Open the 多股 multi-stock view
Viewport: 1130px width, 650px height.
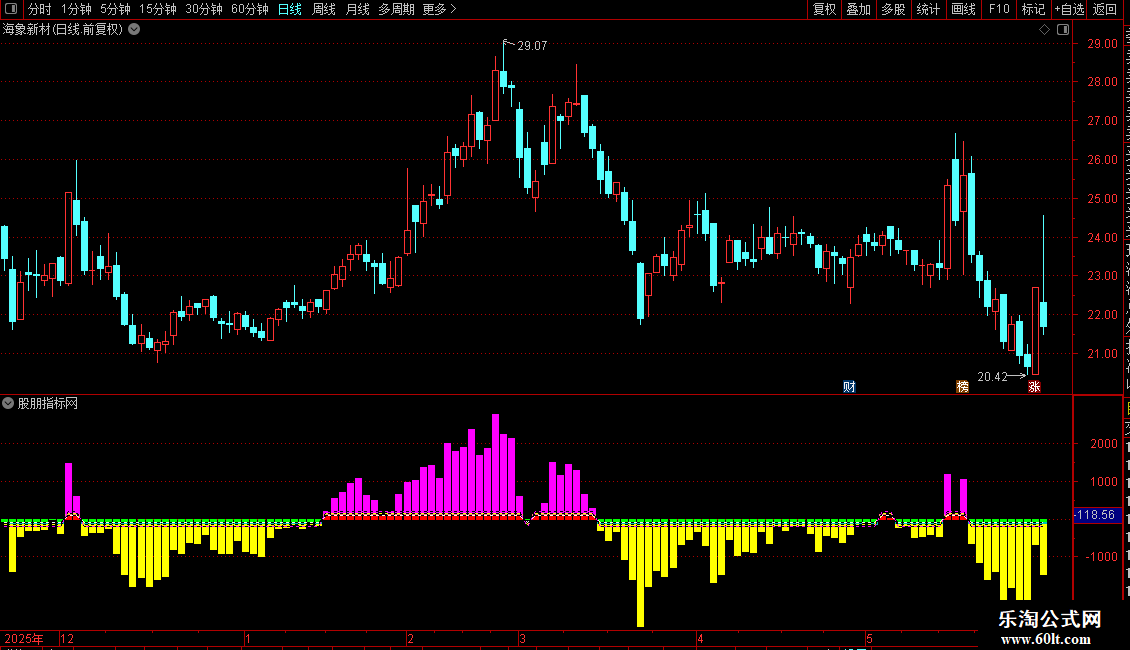[x=893, y=9]
